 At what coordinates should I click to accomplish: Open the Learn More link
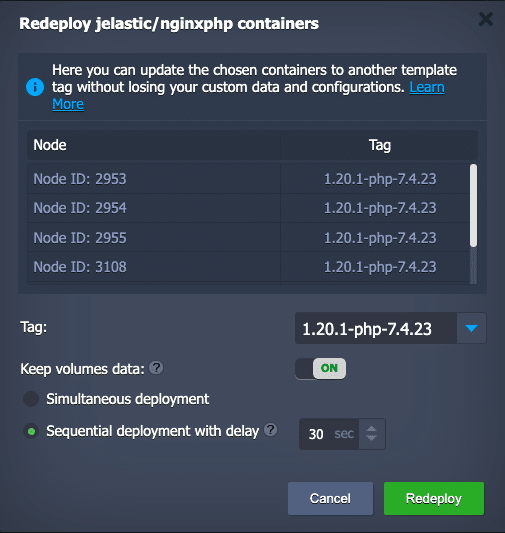(427, 87)
